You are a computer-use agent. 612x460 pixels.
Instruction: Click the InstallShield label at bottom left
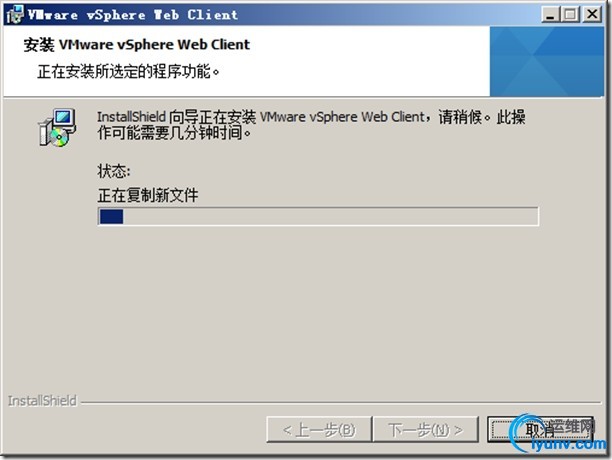click(x=42, y=401)
